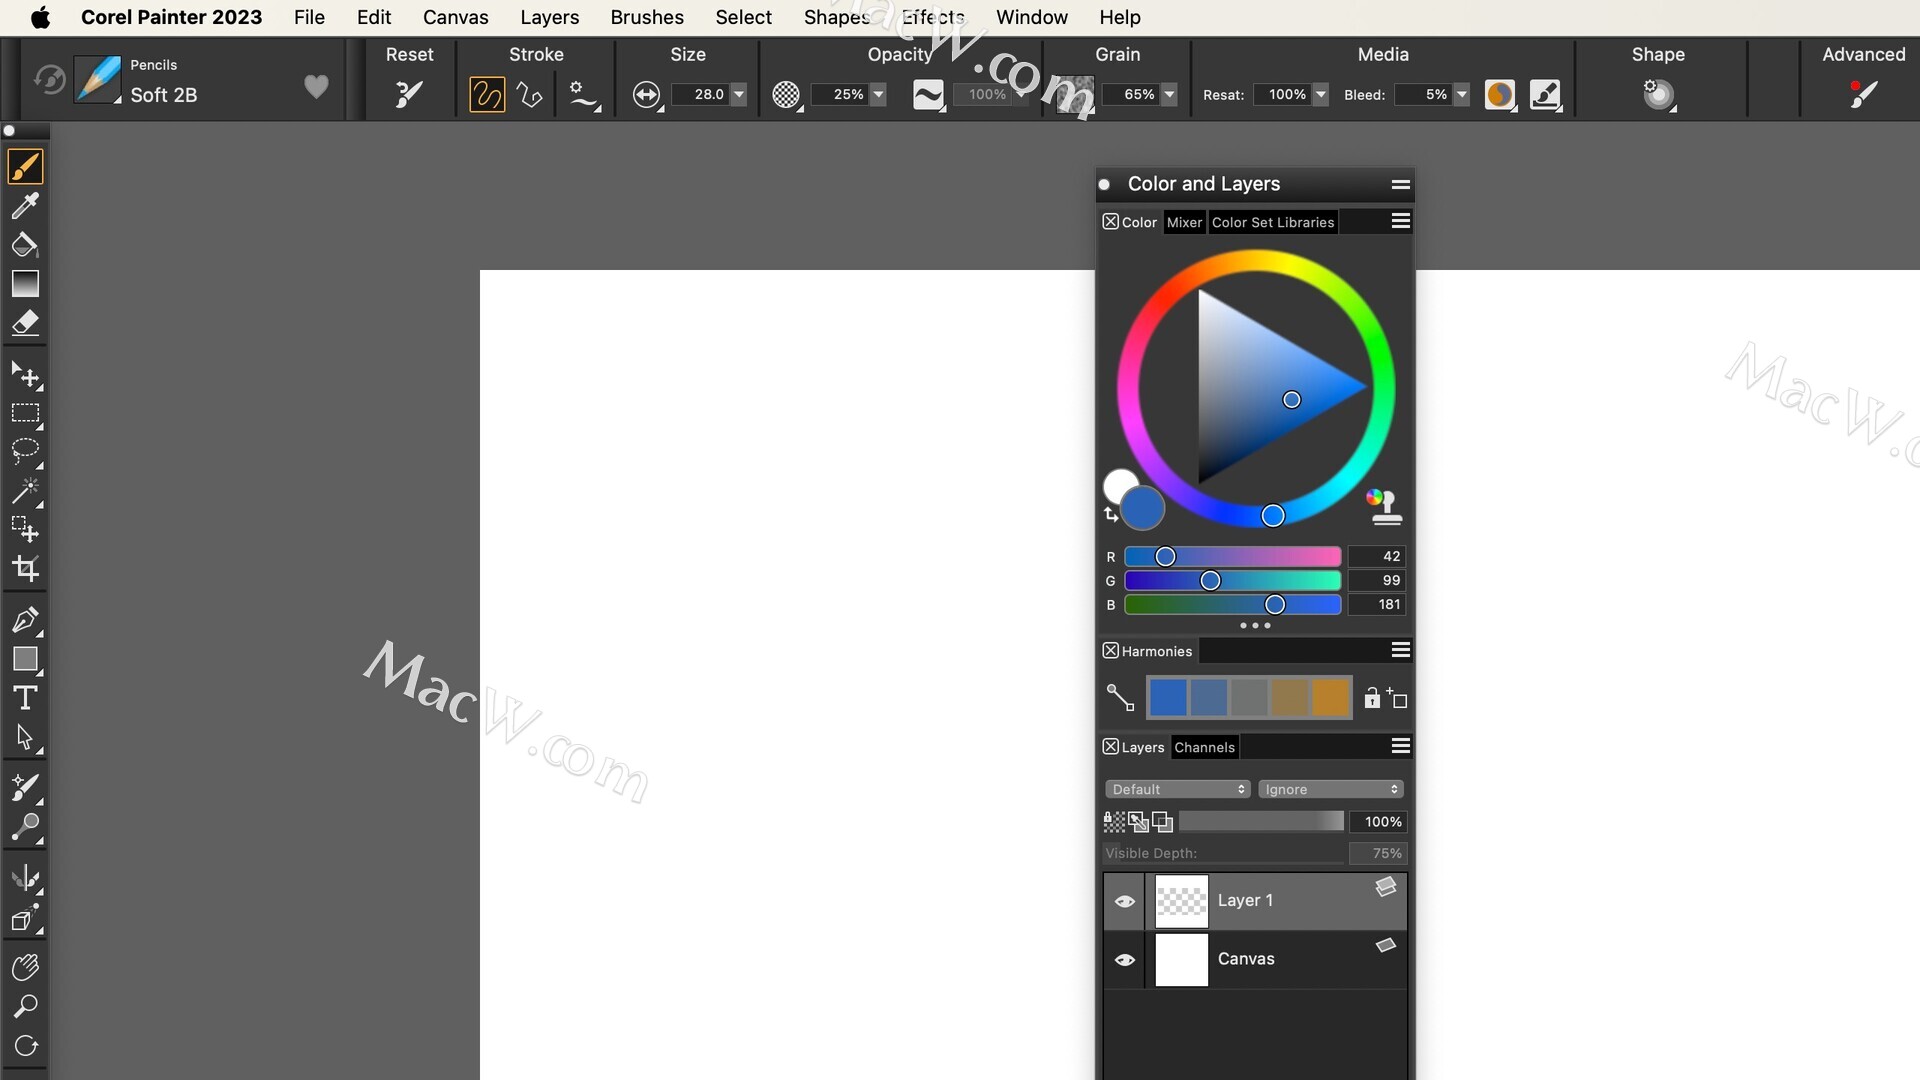This screenshot has height=1080, width=1920.
Task: Open the Grain 65% slider dropdown
Action: (1169, 94)
